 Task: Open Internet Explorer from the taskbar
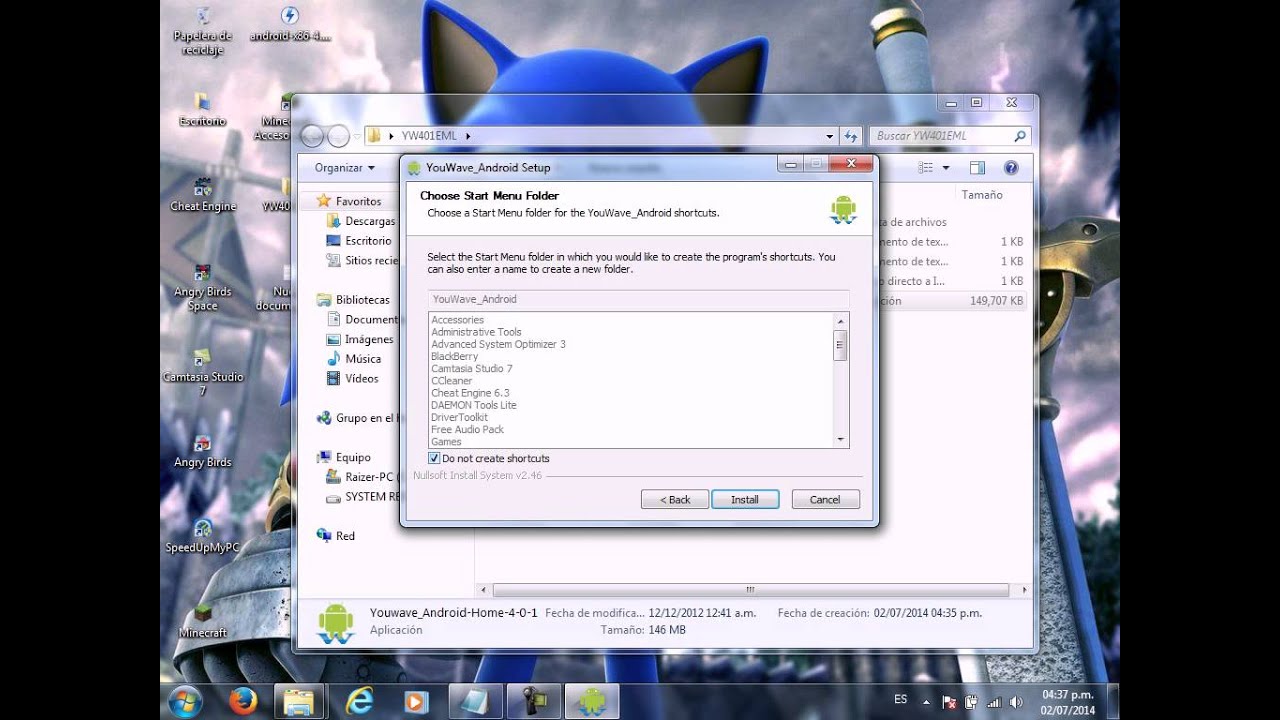point(359,702)
